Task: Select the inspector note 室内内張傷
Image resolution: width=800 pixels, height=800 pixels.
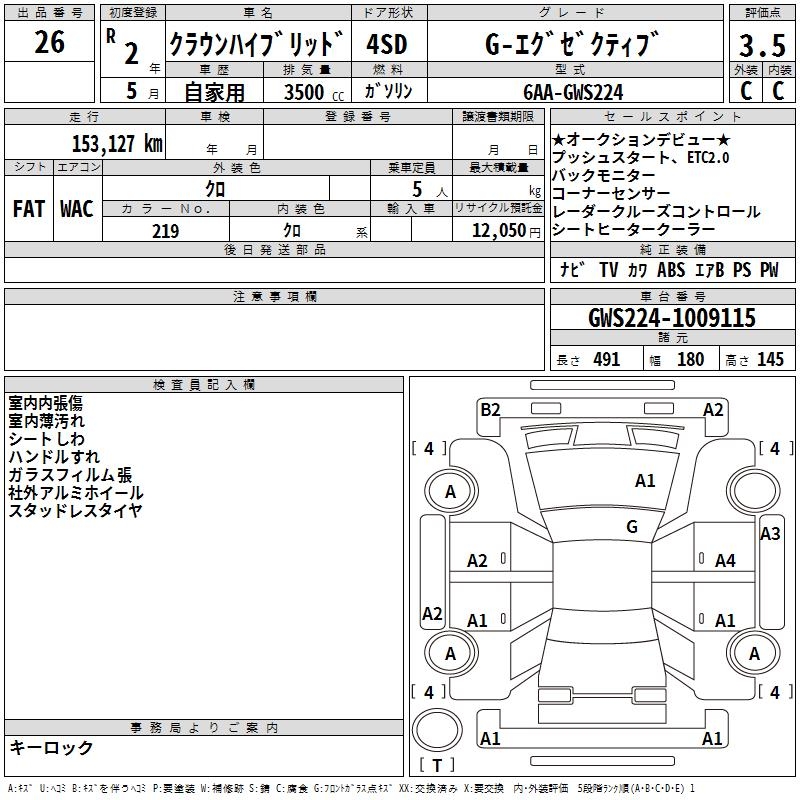Action: coord(45,403)
